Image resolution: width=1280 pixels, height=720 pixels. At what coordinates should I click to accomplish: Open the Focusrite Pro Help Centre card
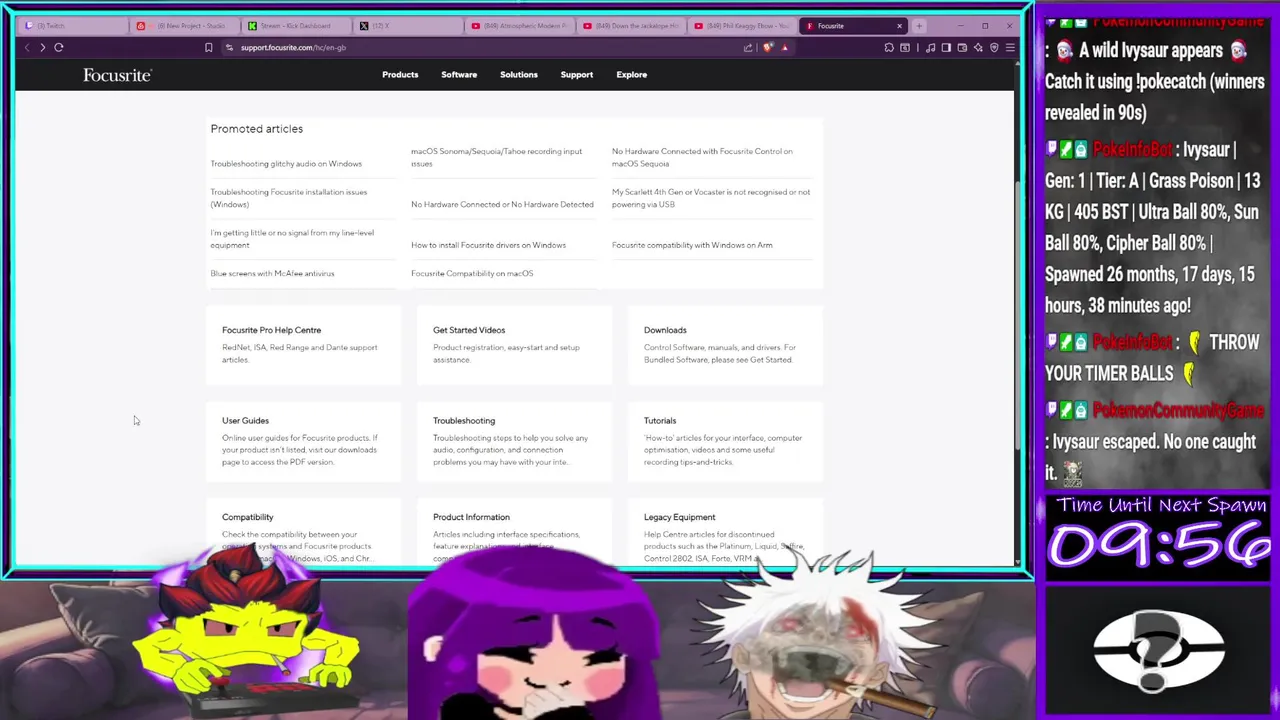pyautogui.click(x=303, y=345)
